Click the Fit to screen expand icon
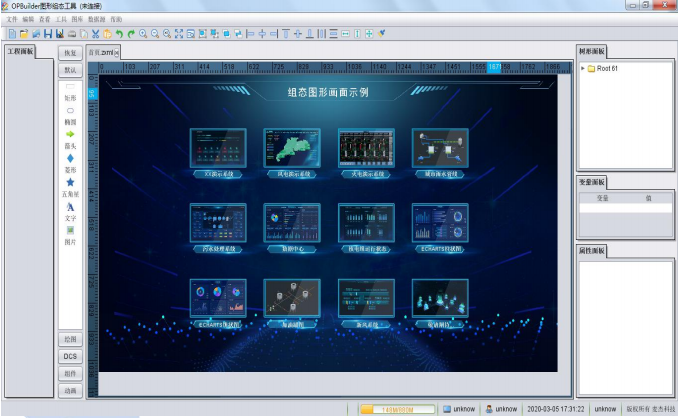The height and width of the screenshot is (418, 681). pos(179,34)
